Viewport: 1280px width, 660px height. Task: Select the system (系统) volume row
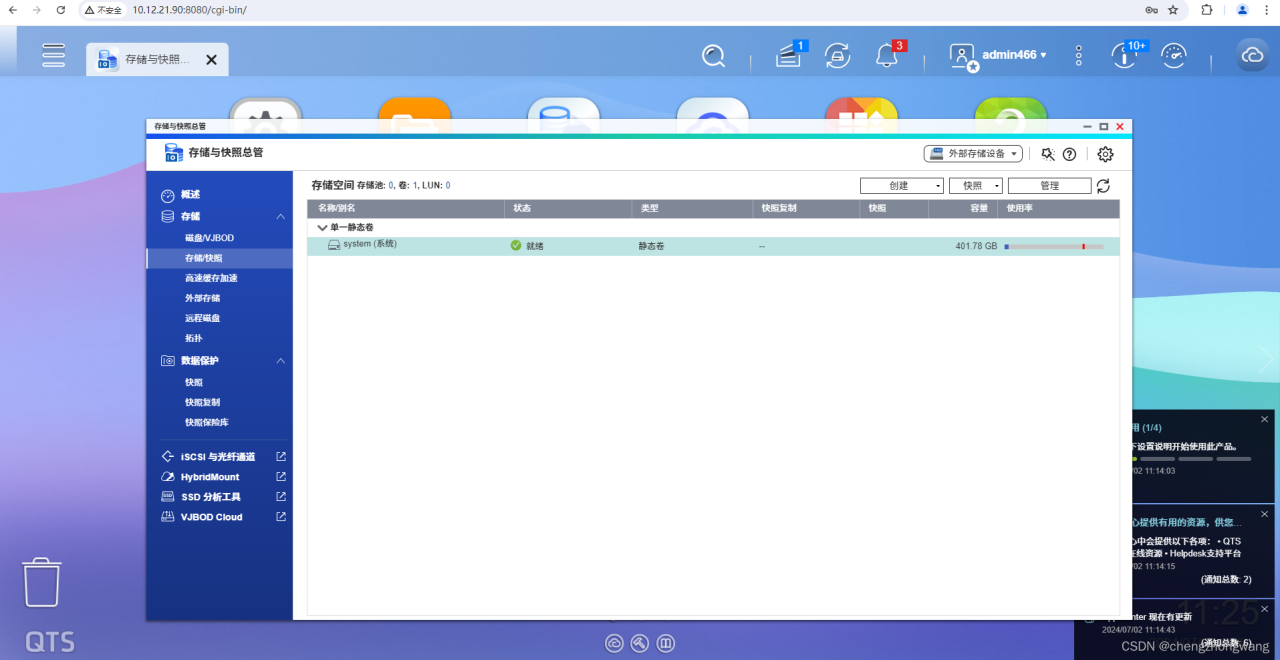(713, 246)
